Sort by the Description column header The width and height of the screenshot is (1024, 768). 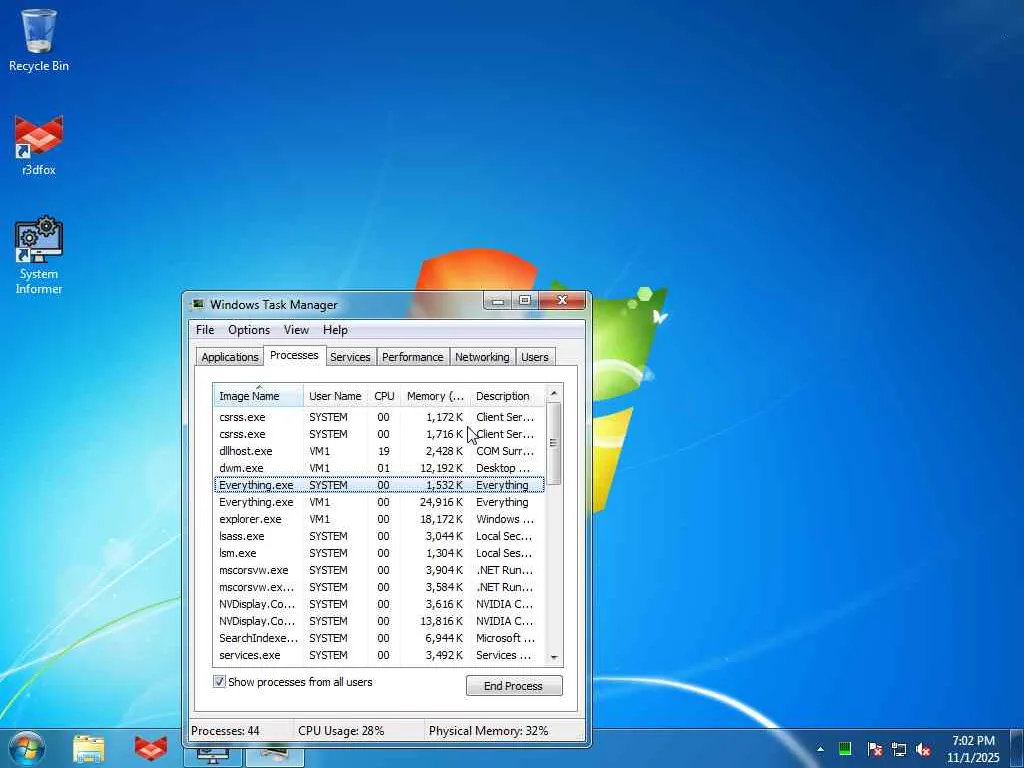[507, 396]
